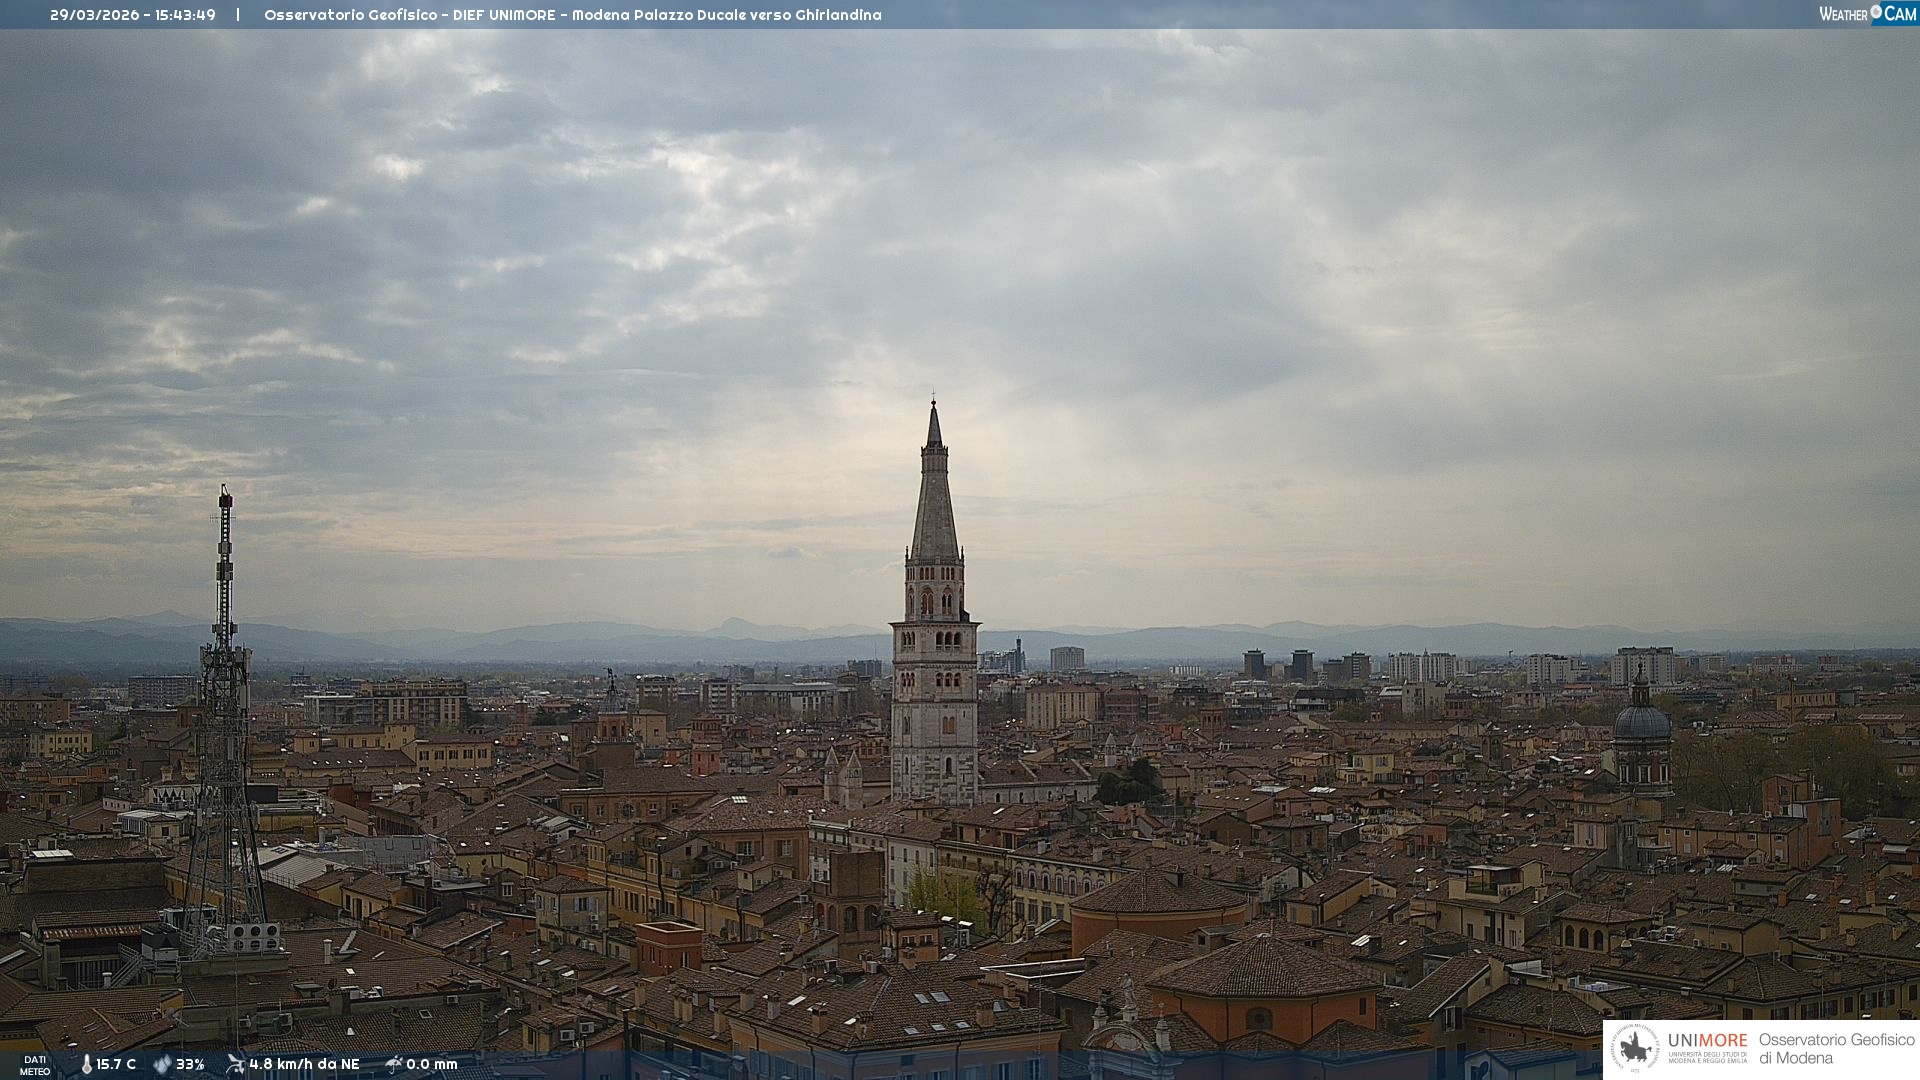Image resolution: width=1920 pixels, height=1080 pixels.
Task: Click the wind vane anemometer icon
Action: click(235, 1064)
